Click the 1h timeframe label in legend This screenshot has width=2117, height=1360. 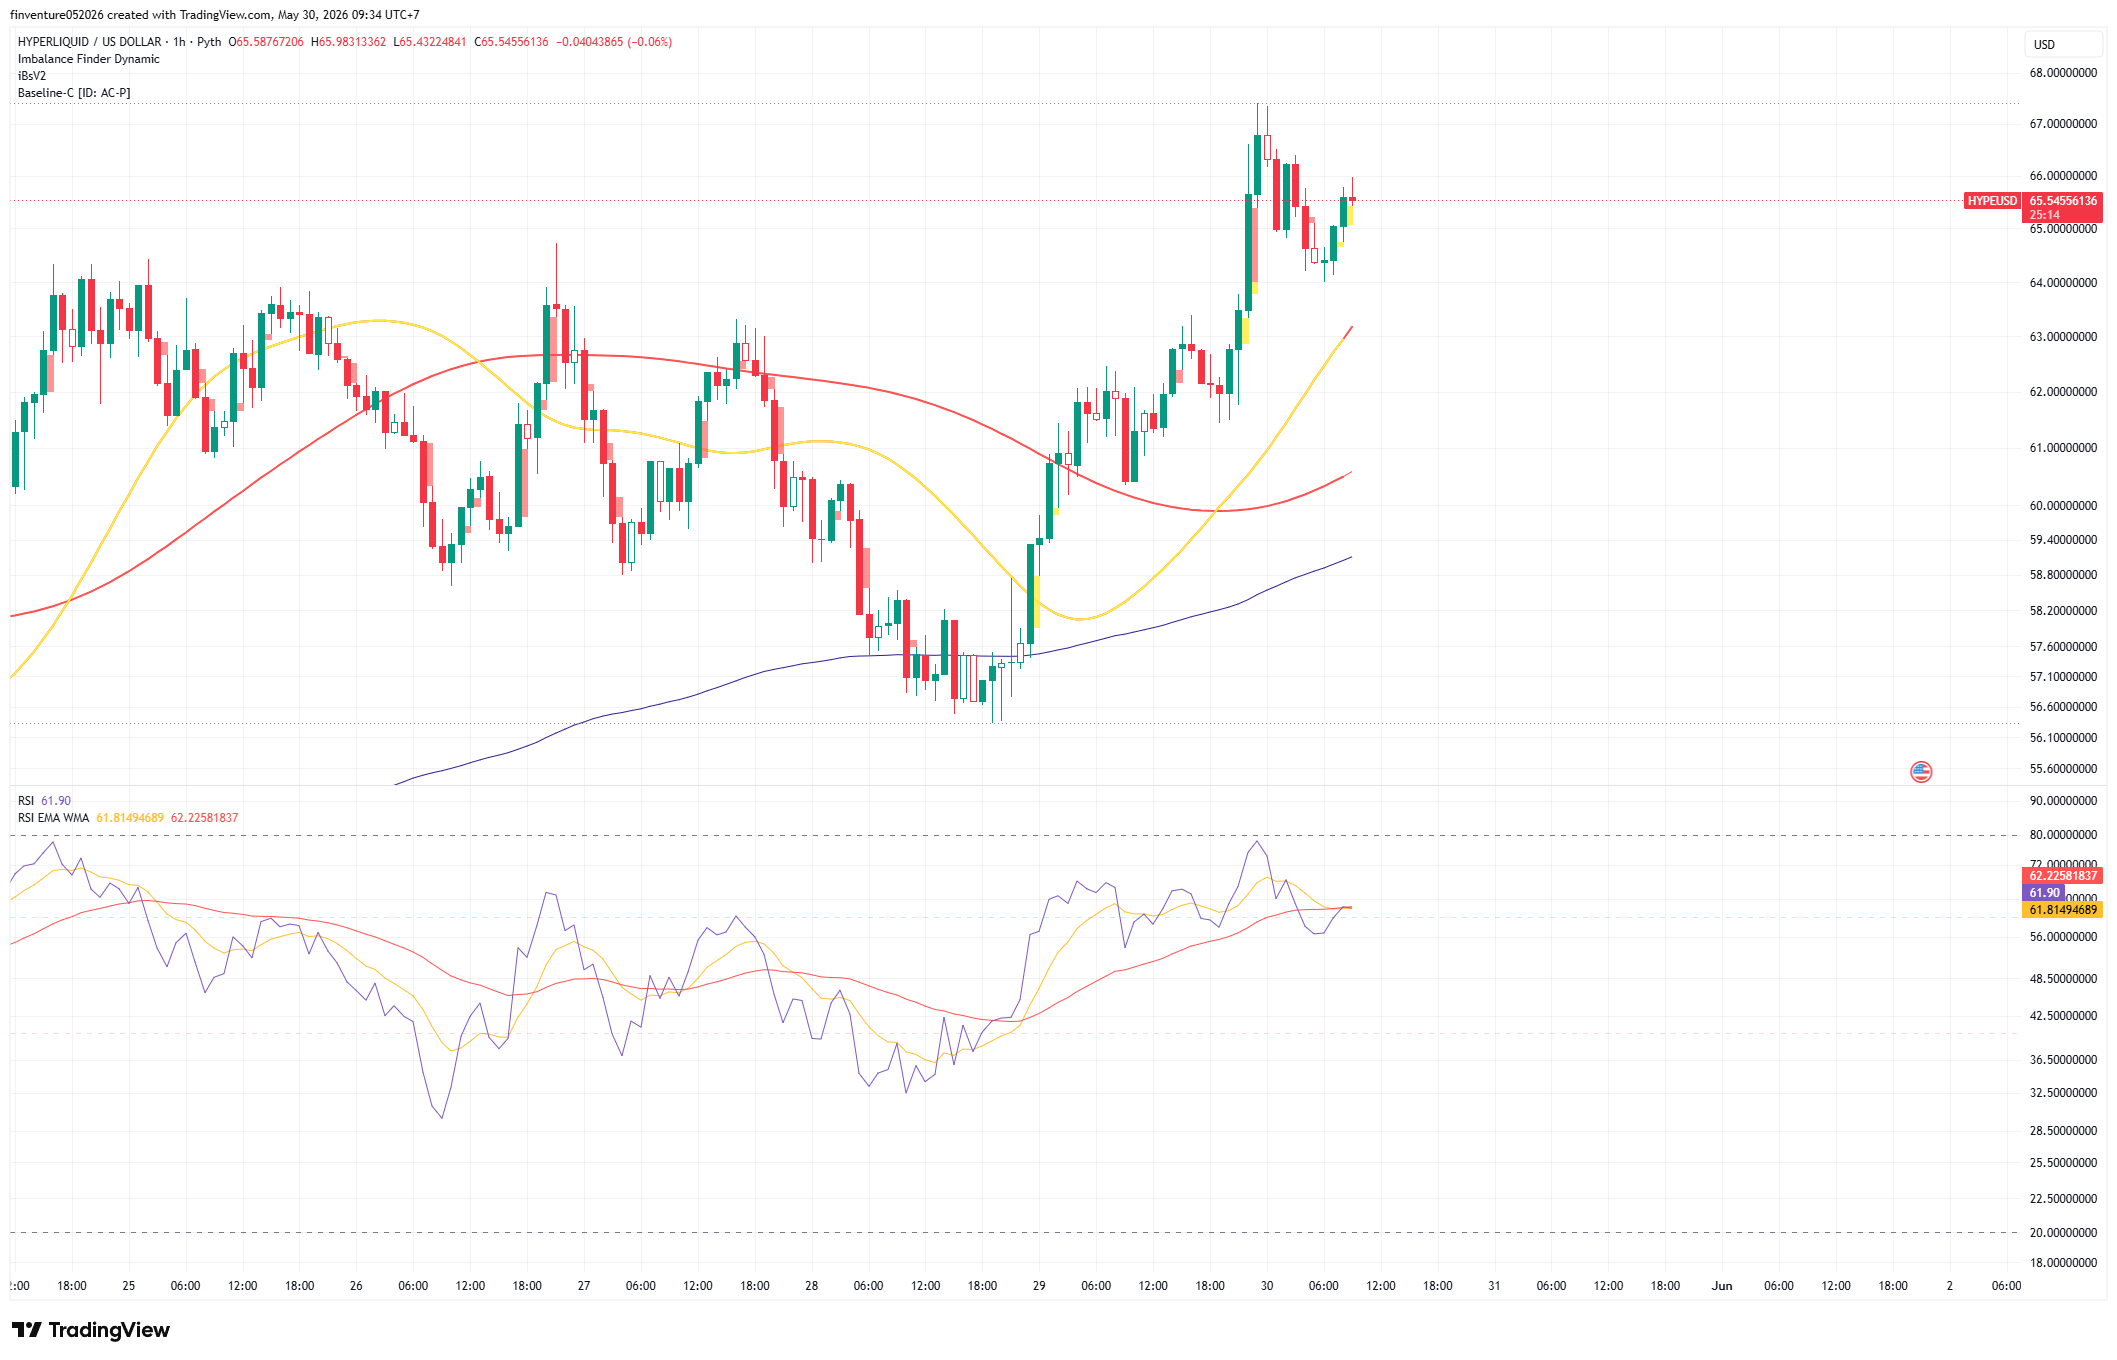point(179,42)
